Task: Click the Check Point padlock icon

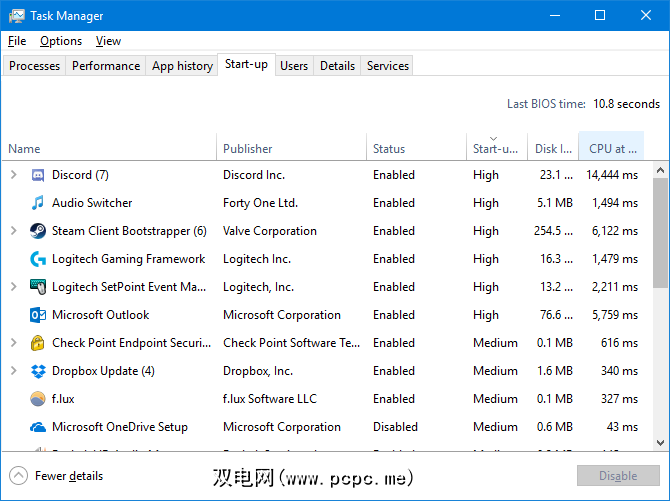Action: point(38,343)
